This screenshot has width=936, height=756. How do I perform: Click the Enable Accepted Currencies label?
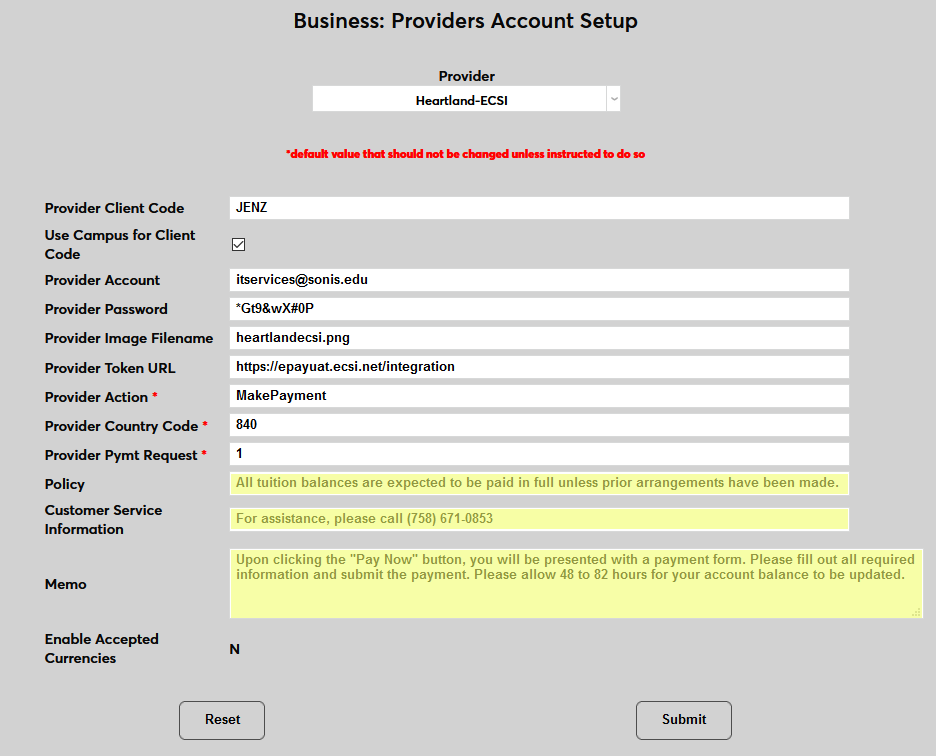pos(101,649)
